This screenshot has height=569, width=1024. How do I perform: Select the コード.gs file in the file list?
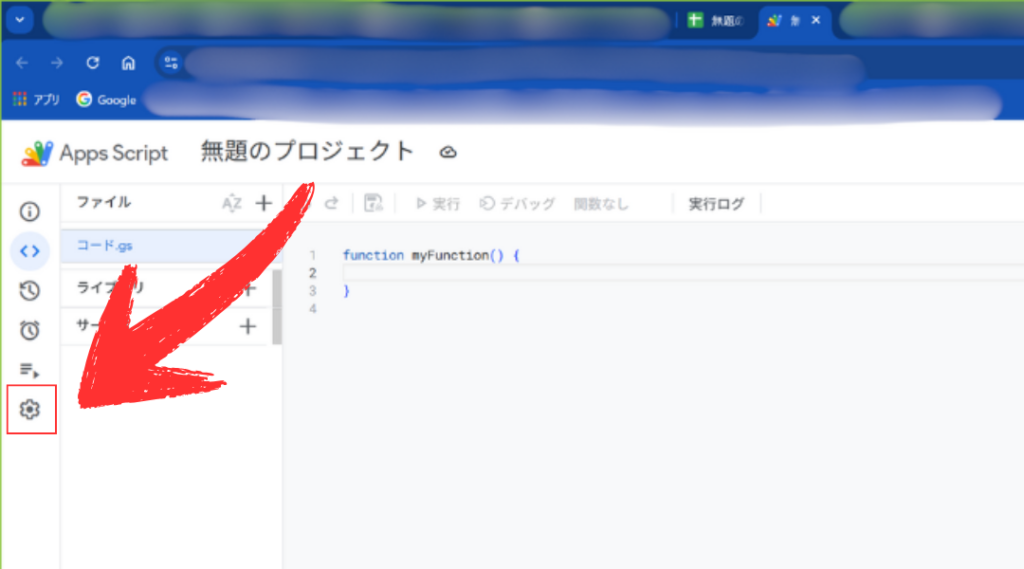coord(105,246)
